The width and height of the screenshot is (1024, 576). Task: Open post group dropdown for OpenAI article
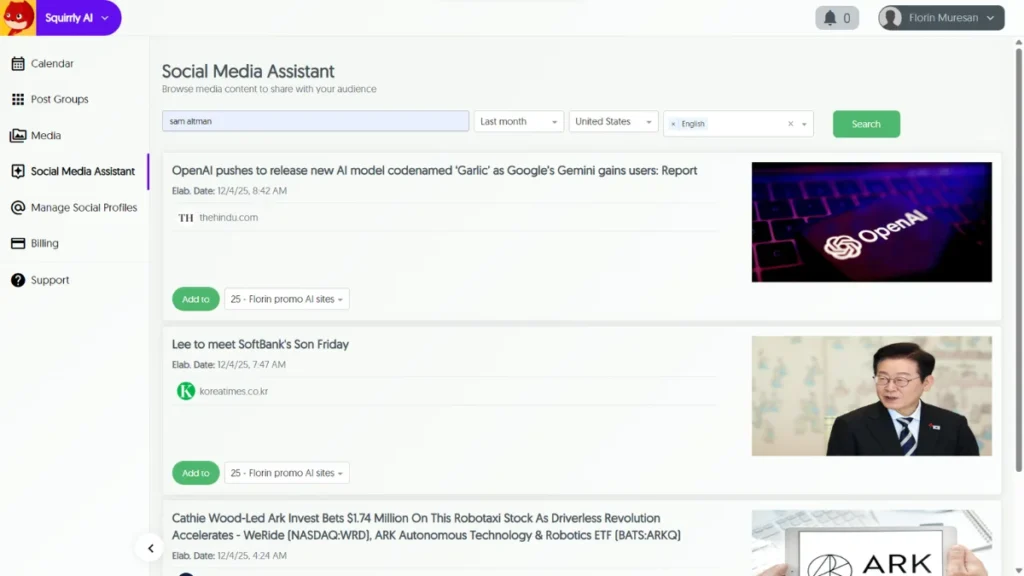point(287,299)
